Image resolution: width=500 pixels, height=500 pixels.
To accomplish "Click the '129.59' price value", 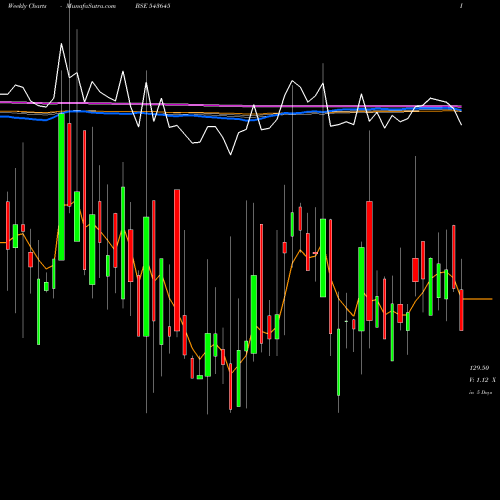I will pos(479,368).
